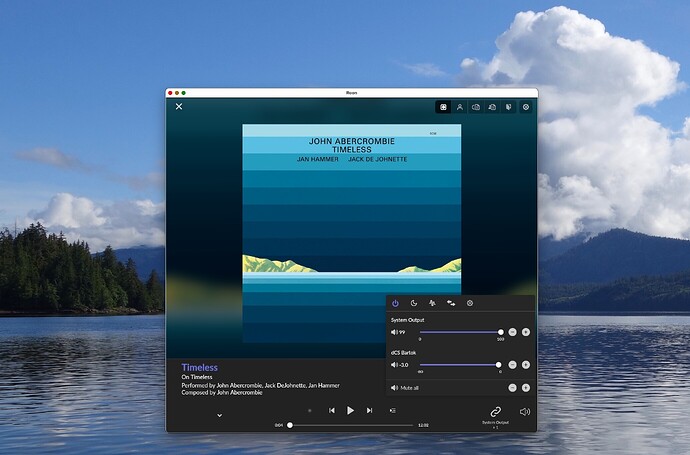Adjust the dCS Bartok volume slider
The height and width of the screenshot is (455, 690).
pos(460,365)
